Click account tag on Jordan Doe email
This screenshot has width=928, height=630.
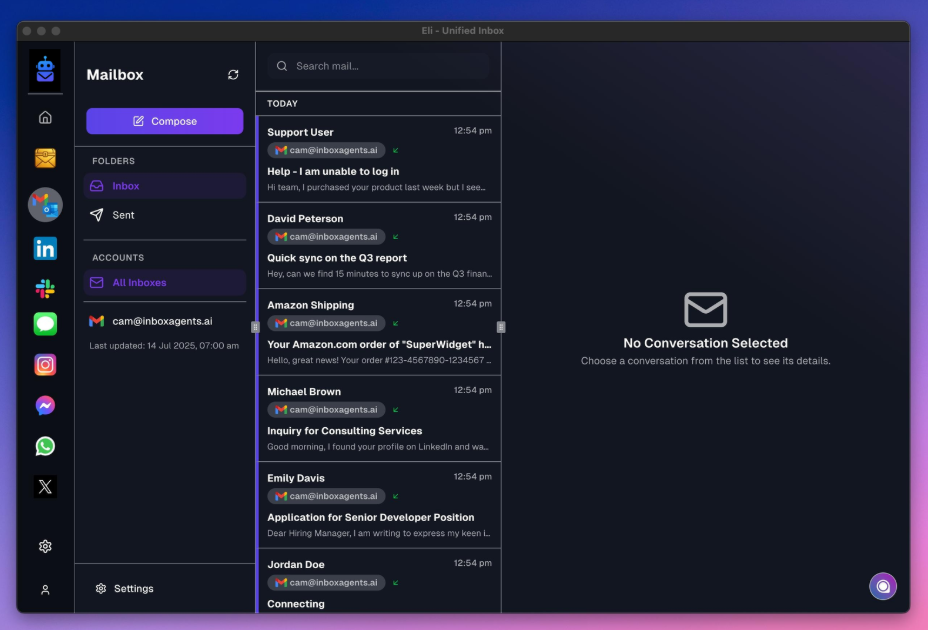[326, 583]
